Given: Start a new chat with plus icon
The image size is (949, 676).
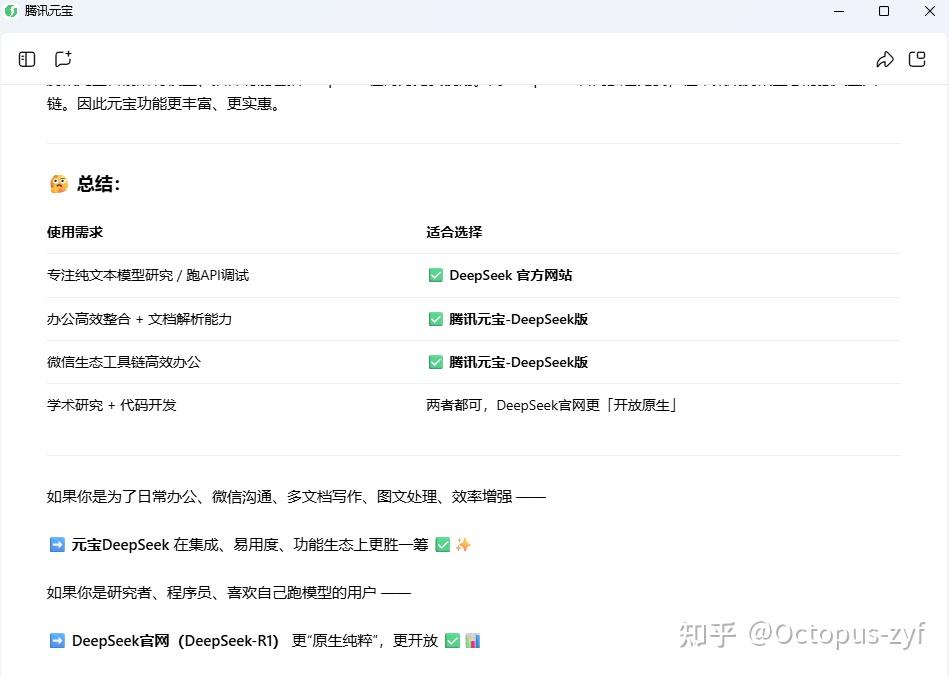Looking at the screenshot, I should tap(63, 59).
